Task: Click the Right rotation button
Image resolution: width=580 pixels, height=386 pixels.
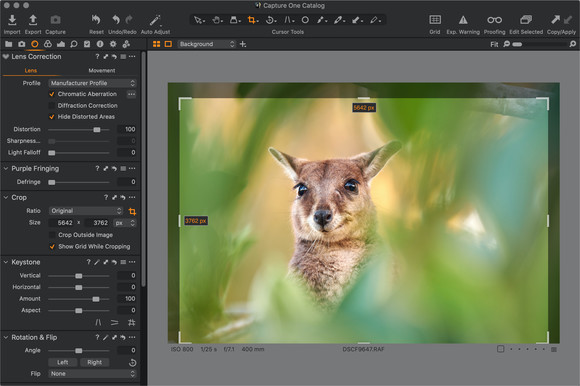Action: 95,362
